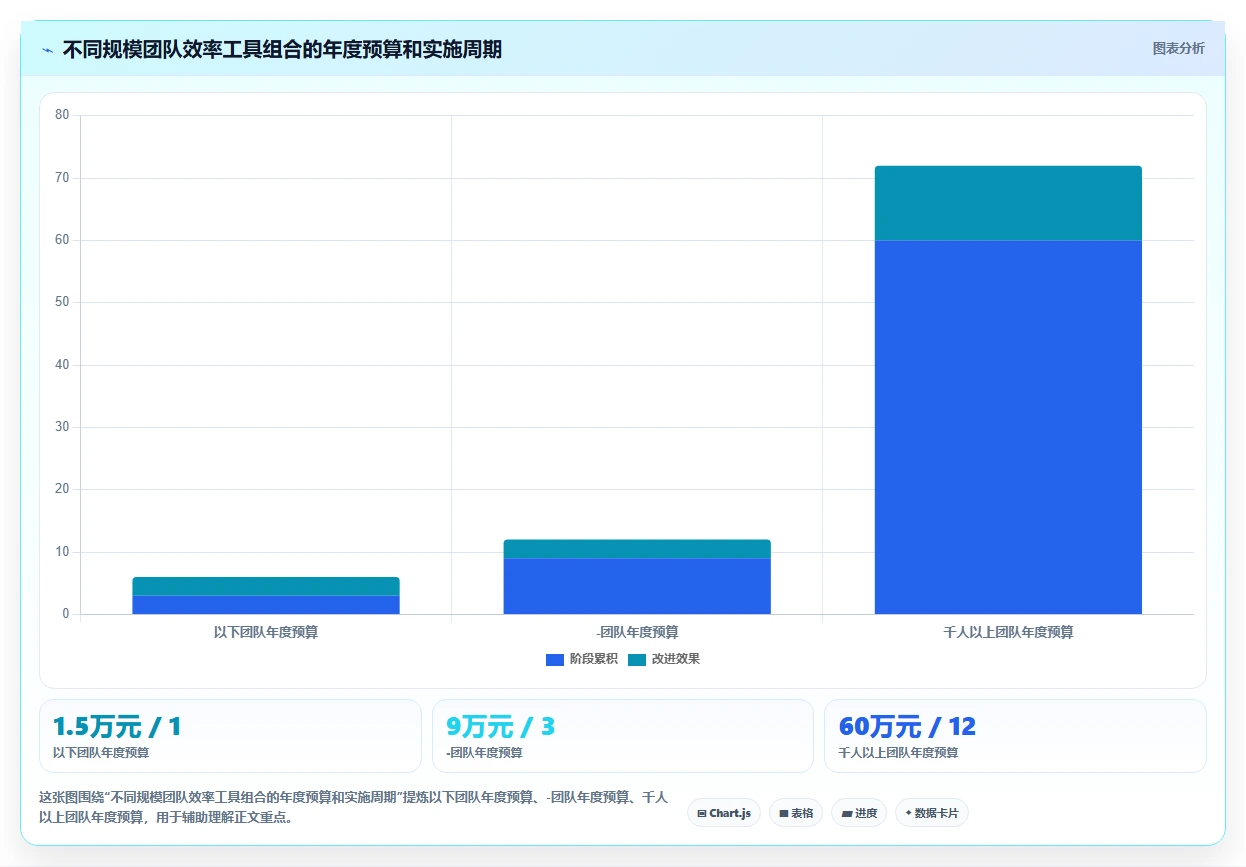Screen dimensions: 1246x867
Task: Click the y-axis value 10
Action: pyautogui.click(x=62, y=552)
